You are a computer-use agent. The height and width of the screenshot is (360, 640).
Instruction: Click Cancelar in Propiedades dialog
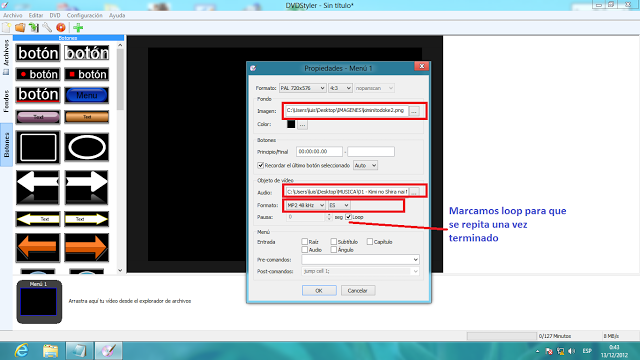(x=358, y=291)
